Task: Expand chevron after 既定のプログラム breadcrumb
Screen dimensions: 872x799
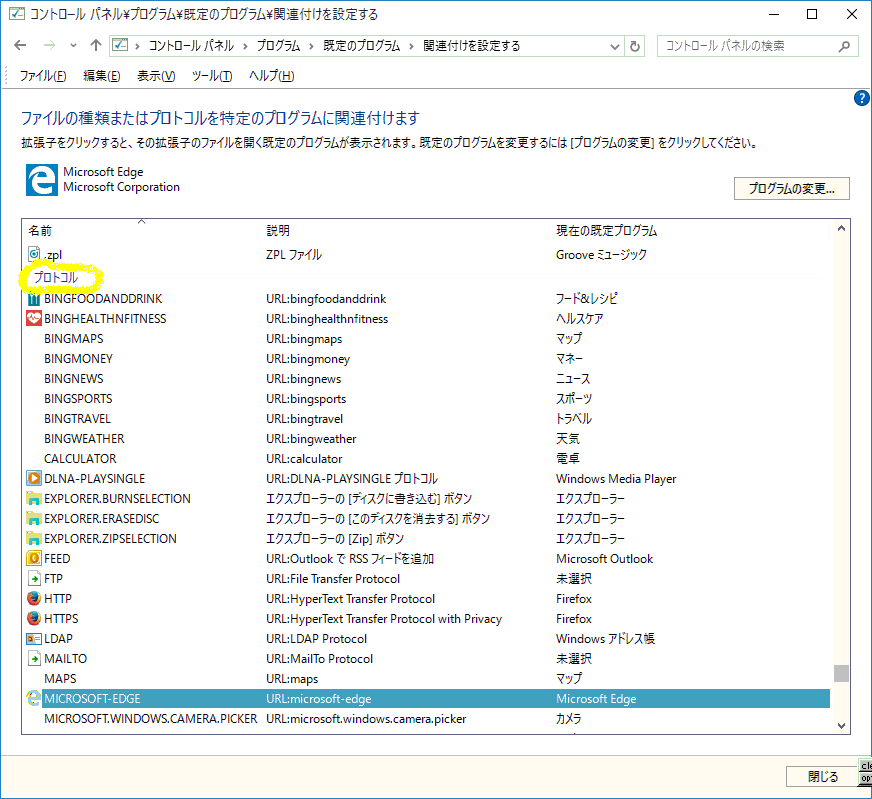Action: click(x=412, y=46)
